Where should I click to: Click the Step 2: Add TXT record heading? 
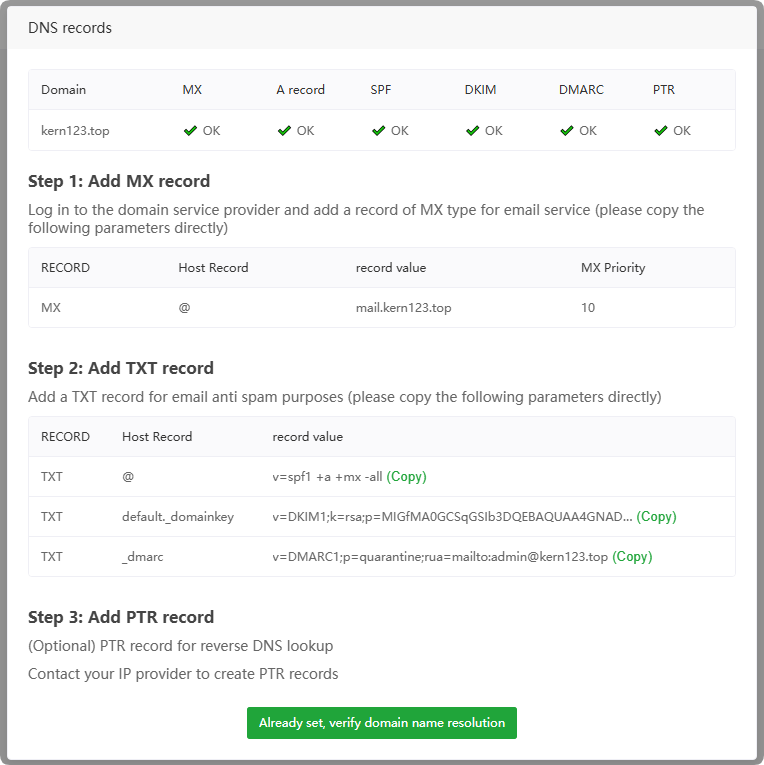click(121, 367)
